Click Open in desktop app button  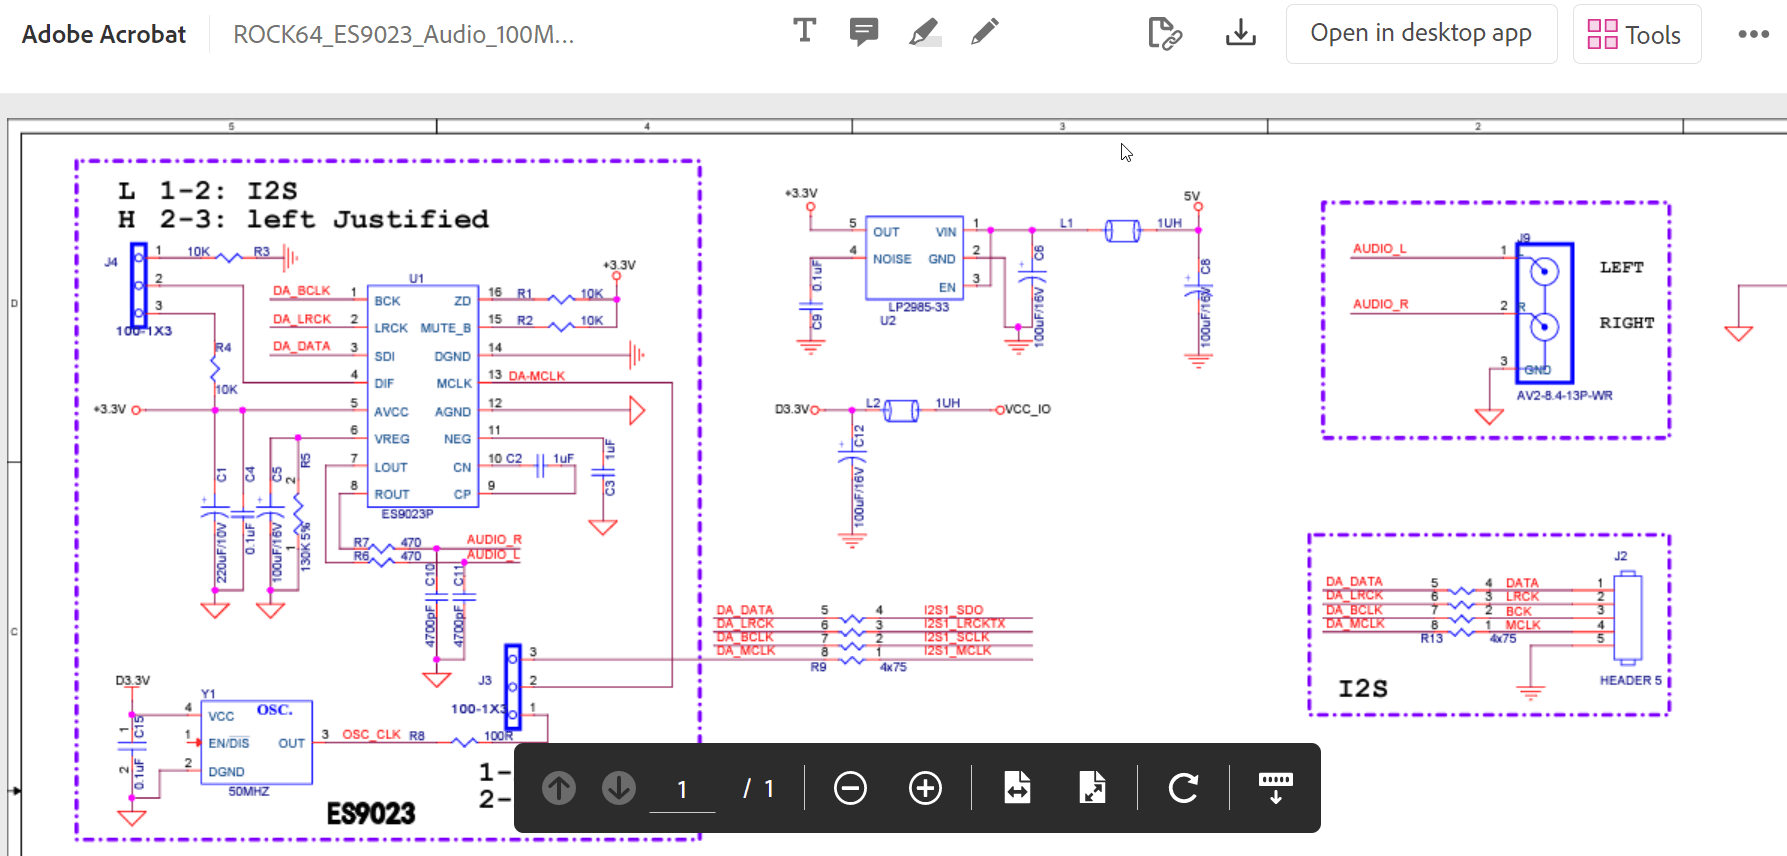(x=1421, y=34)
